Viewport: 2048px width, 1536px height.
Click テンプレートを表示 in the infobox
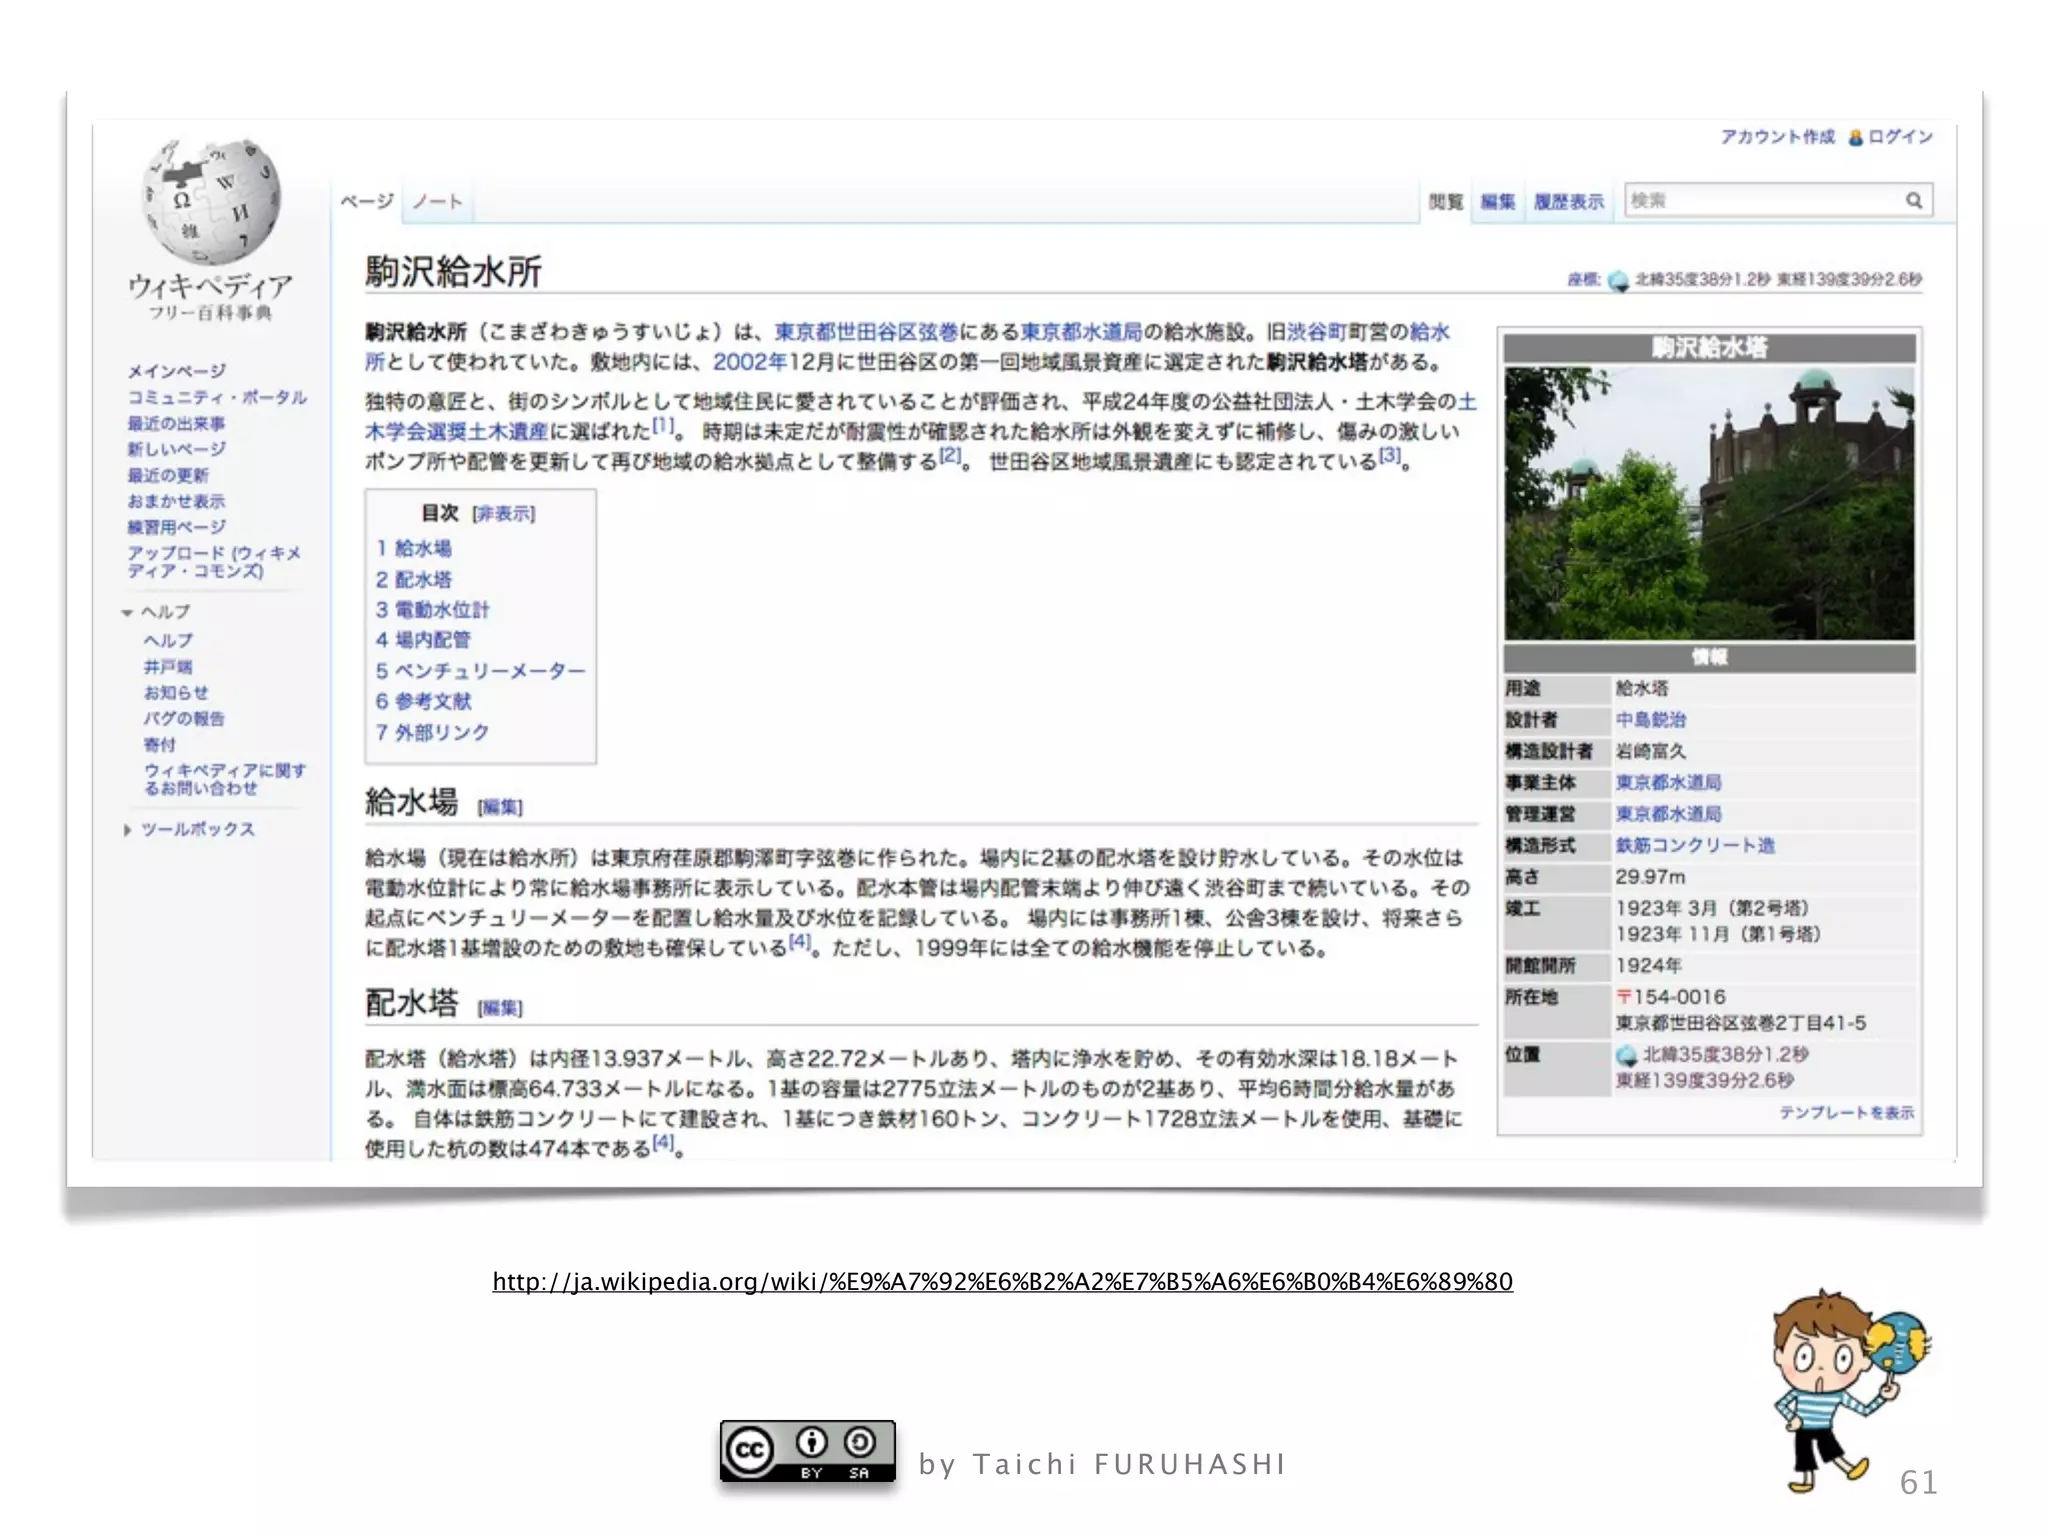1846,1113
